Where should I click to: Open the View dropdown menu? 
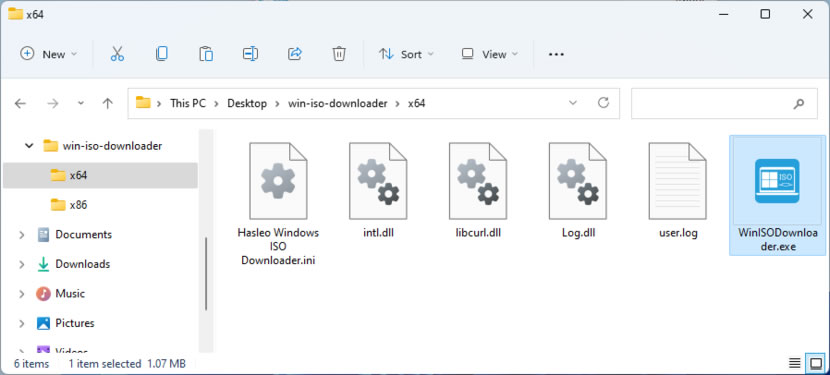pyautogui.click(x=490, y=54)
